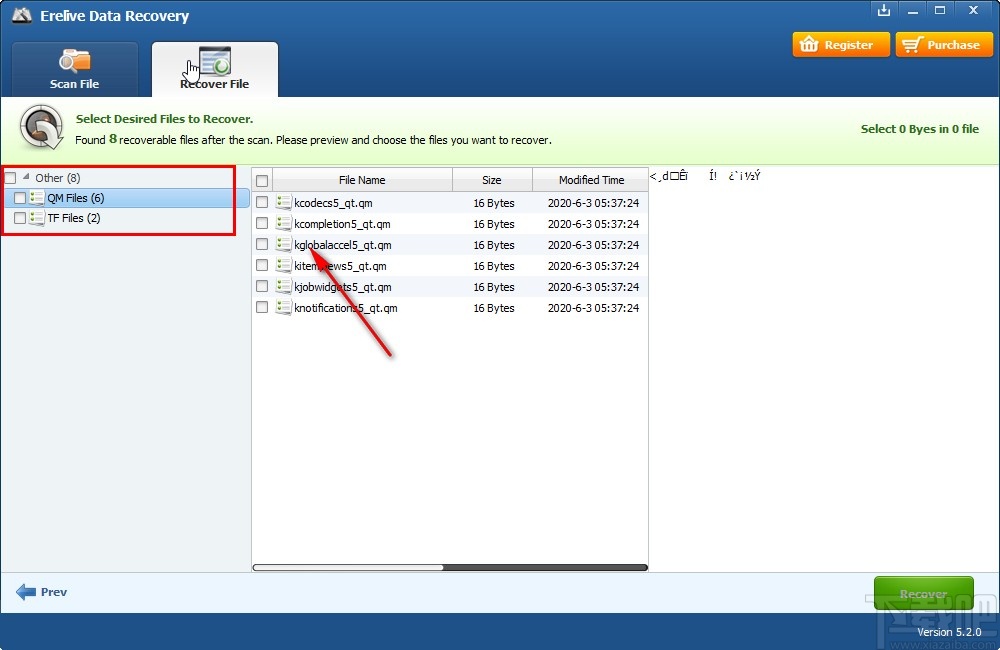Select file name kglobalaccel5_qt.qm
This screenshot has width=1000, height=650.
point(343,245)
